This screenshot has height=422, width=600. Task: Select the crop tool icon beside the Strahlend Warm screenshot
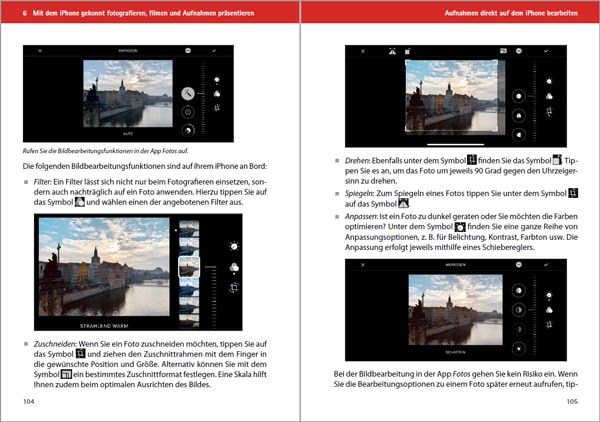234,286
